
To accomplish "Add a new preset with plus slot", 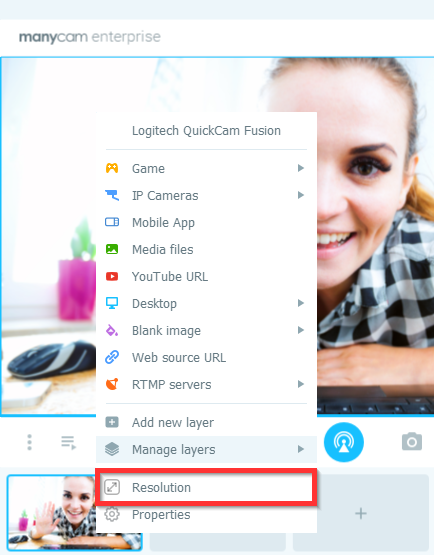I will pos(361,513).
